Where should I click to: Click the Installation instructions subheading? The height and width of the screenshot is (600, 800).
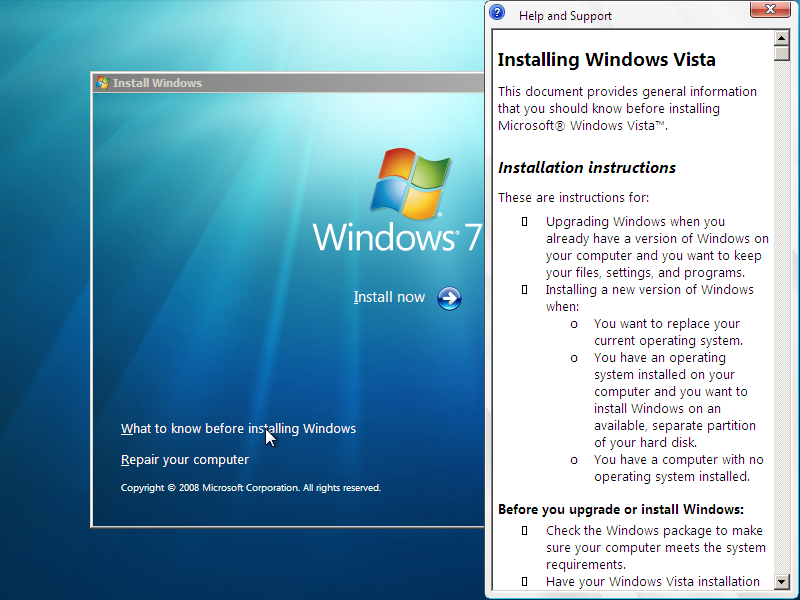(x=587, y=168)
